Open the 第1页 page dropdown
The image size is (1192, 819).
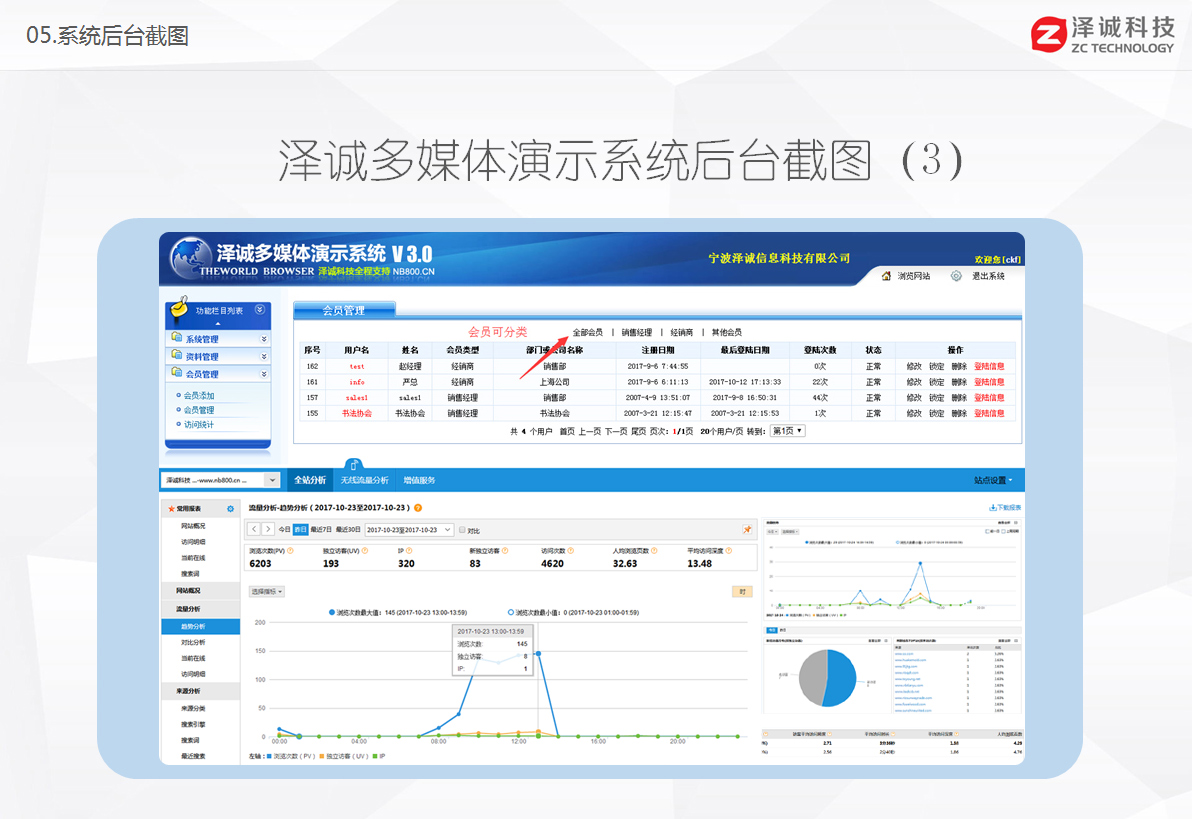click(x=787, y=431)
